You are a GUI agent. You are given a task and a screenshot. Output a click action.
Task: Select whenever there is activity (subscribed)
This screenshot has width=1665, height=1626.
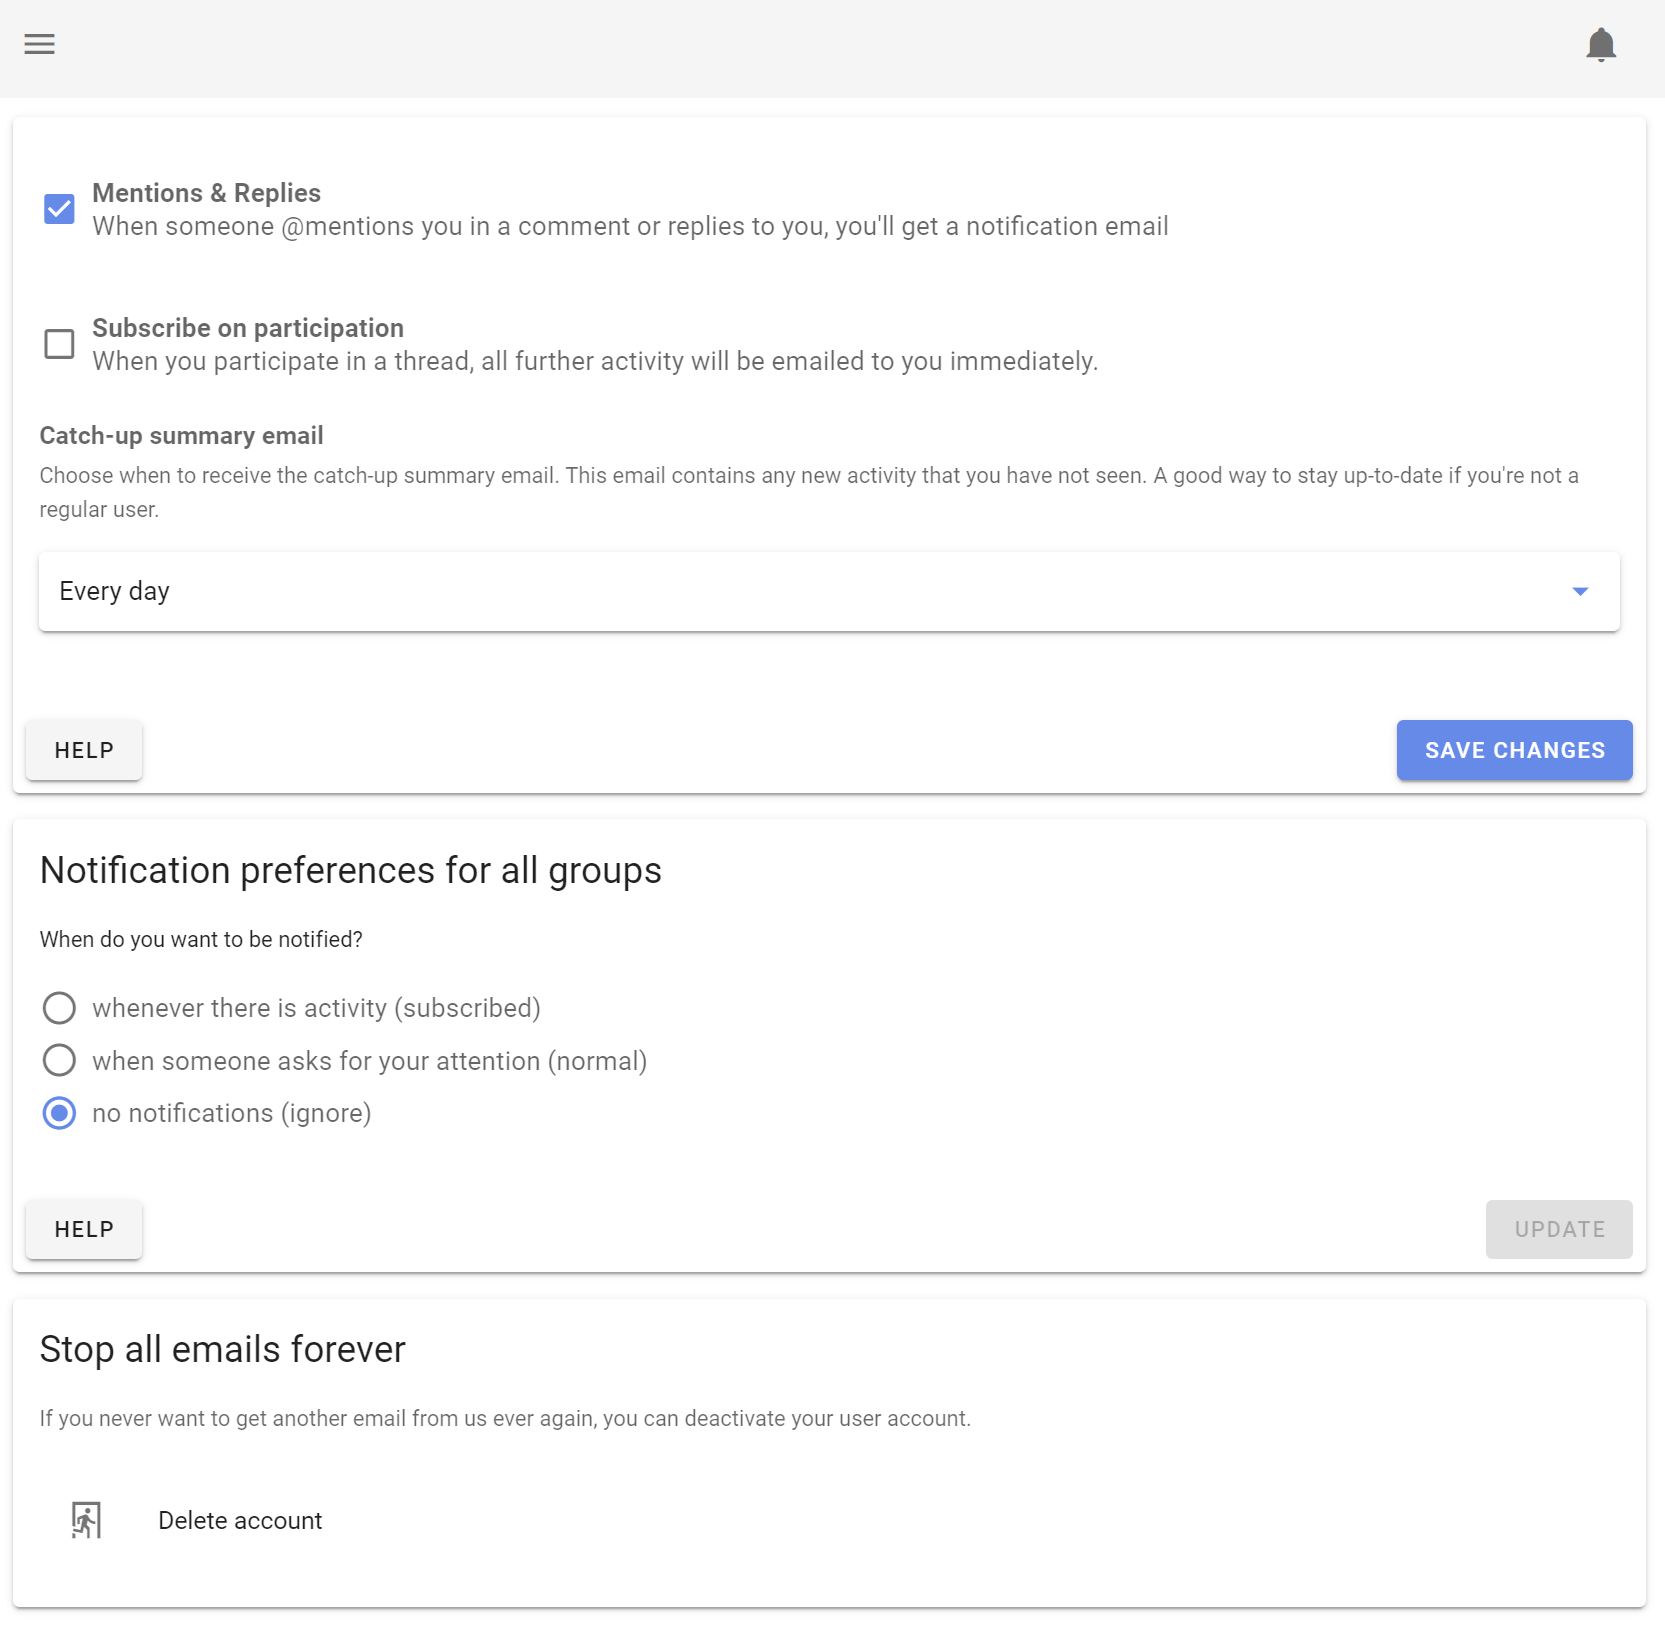click(59, 1008)
